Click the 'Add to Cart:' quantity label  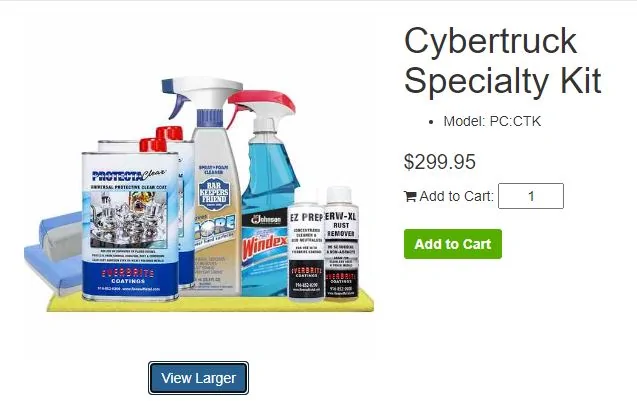[456, 196]
